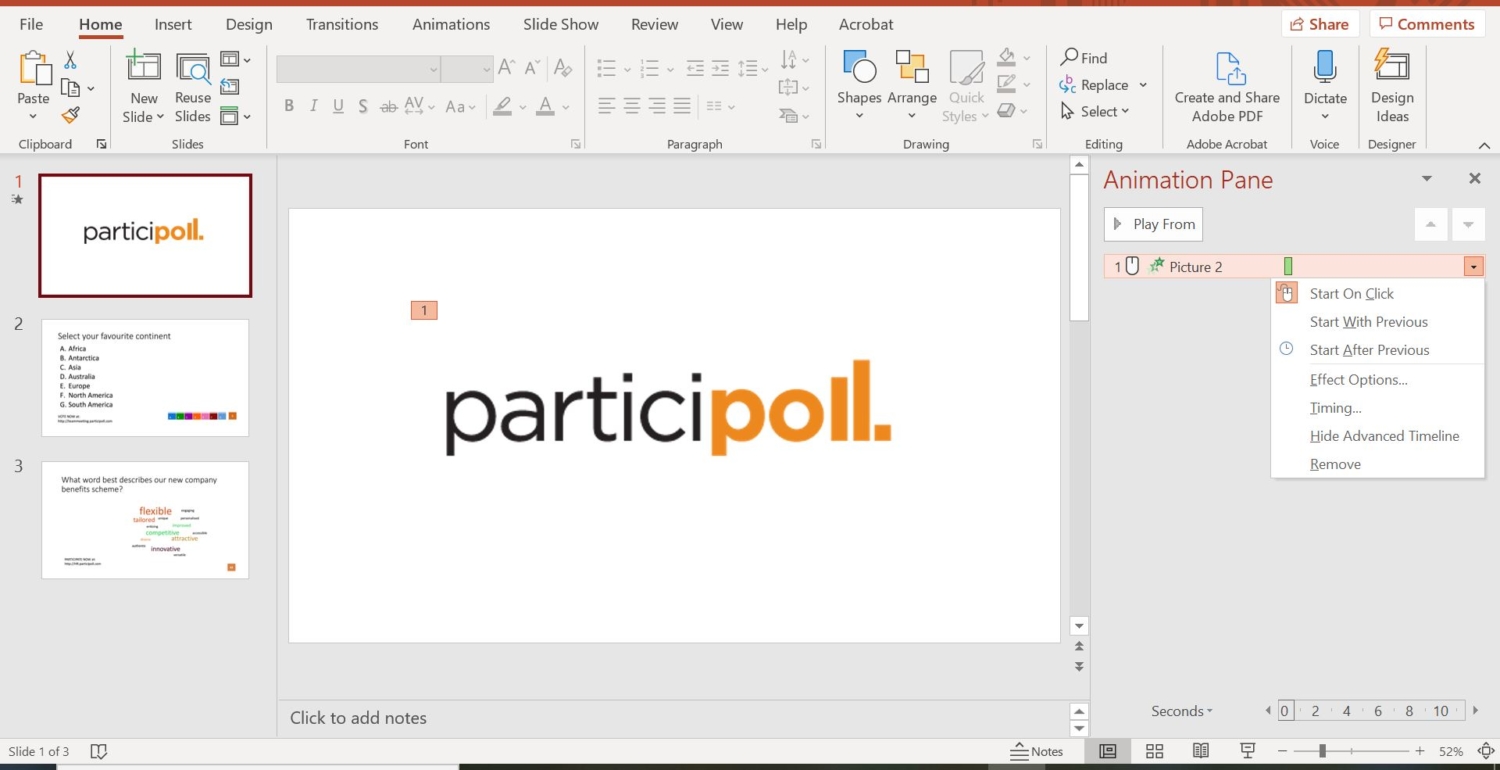Expand the Font group dialog launcher
This screenshot has width=1500, height=770.
click(x=576, y=144)
